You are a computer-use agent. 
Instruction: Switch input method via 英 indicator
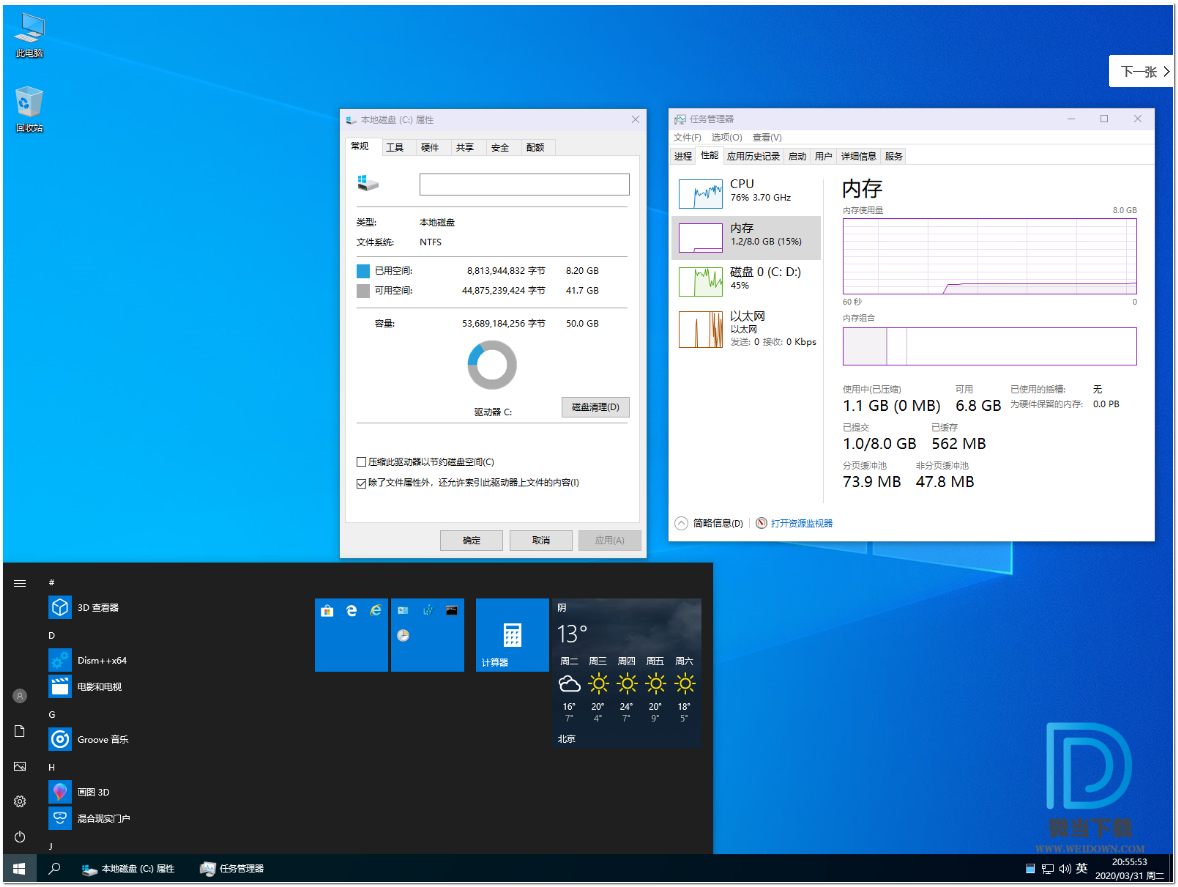pyautogui.click(x=1081, y=868)
